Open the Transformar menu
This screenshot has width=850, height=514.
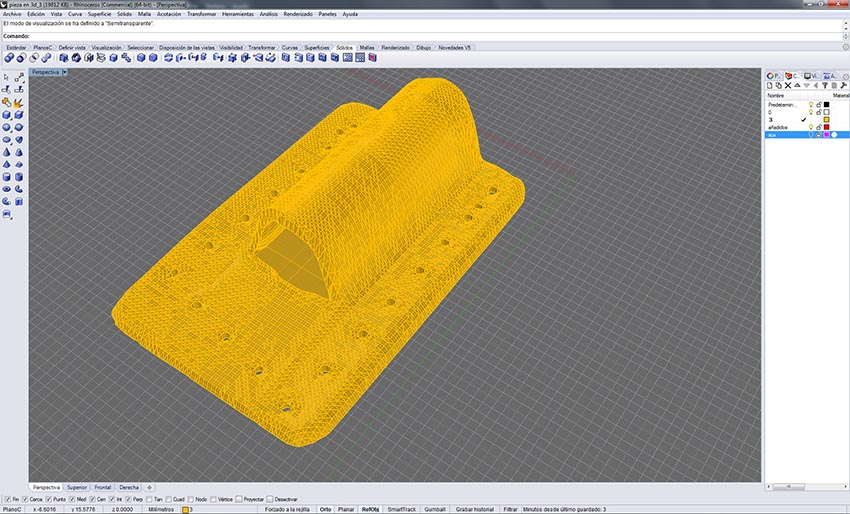coord(202,14)
